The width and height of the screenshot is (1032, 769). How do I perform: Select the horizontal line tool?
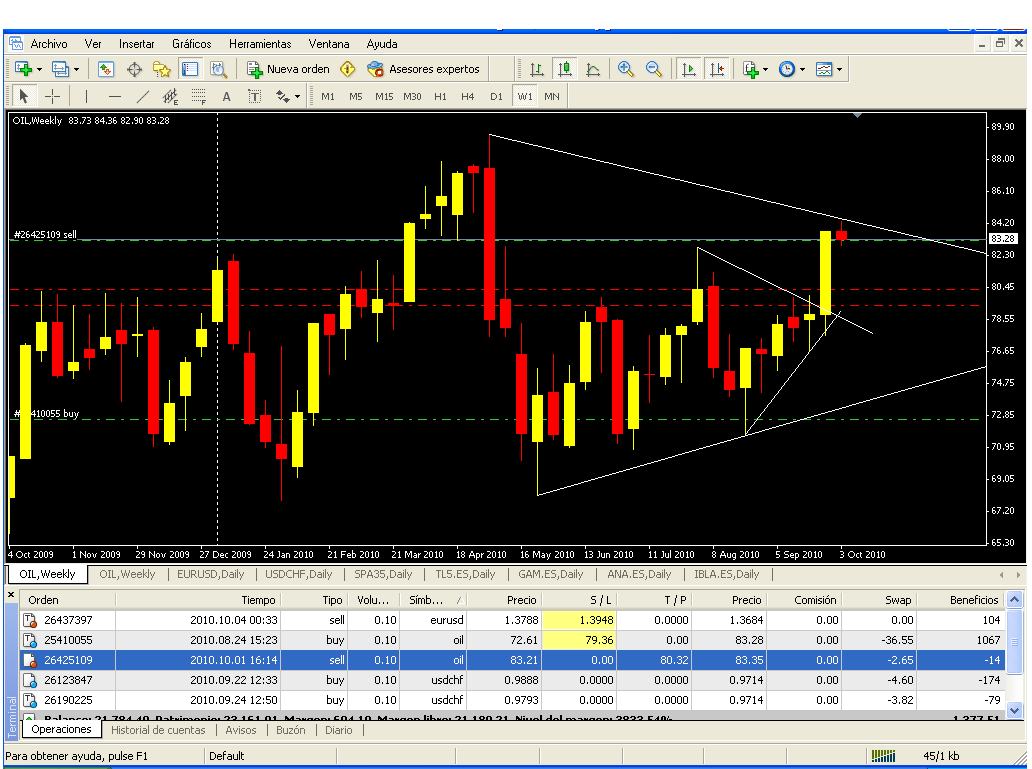click(114, 96)
